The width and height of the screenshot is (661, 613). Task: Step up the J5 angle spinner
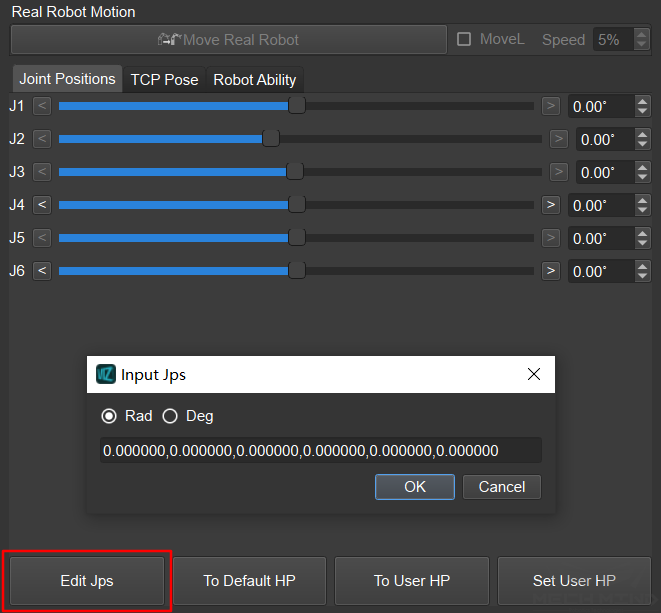coord(642,233)
